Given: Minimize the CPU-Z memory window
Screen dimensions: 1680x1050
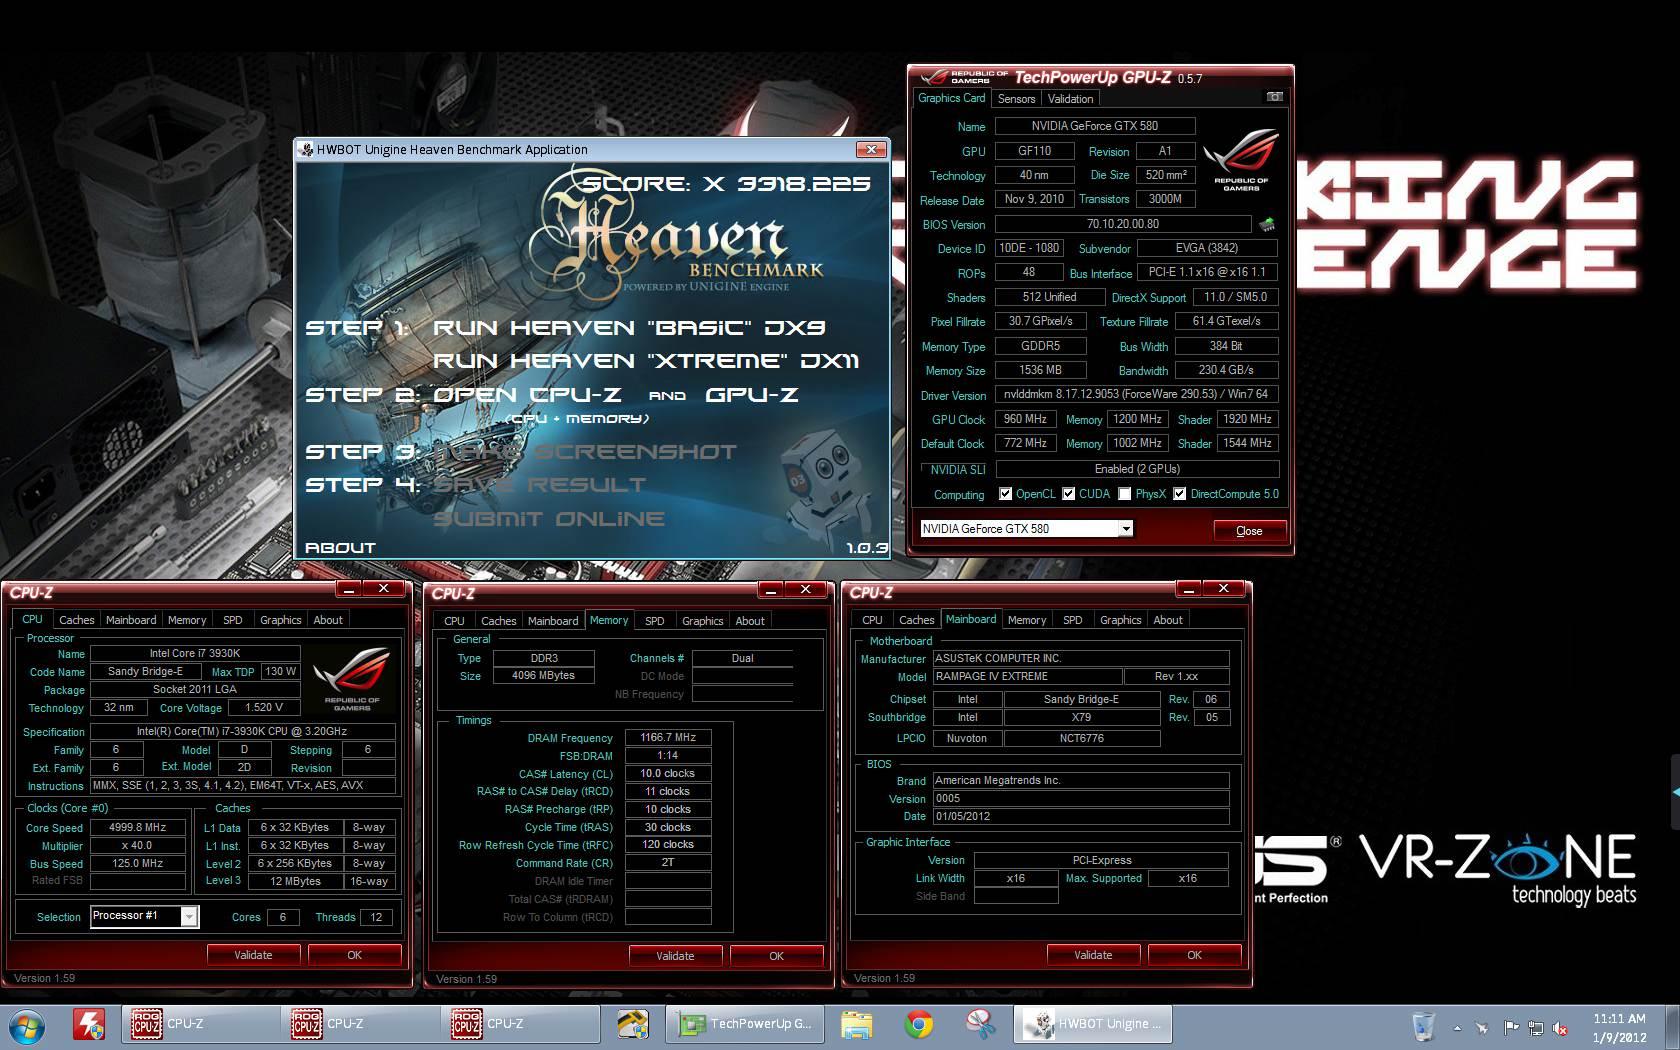Looking at the screenshot, I should tap(770, 589).
